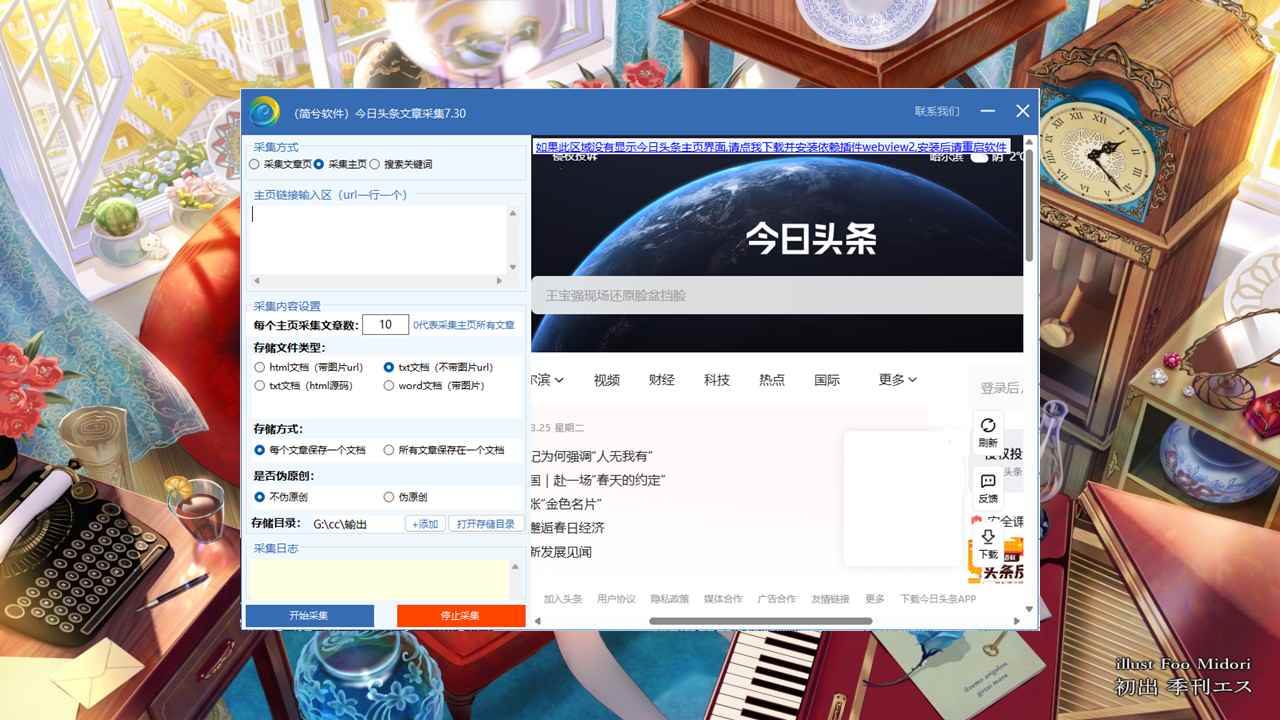Select 所有文章保存在一个文档 storage option

click(x=389, y=450)
